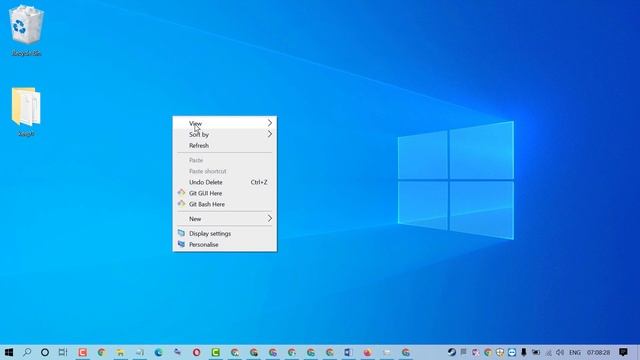The width and height of the screenshot is (640, 360).
Task: Click the taskbar Search magnifier
Action: (x=27, y=352)
